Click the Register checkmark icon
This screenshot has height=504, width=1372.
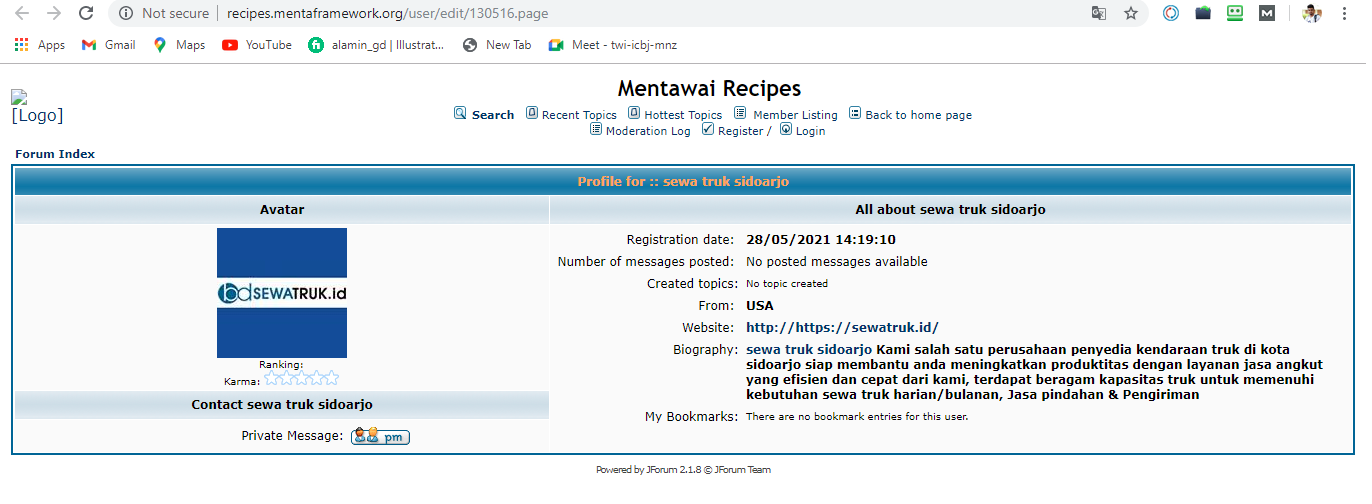point(708,129)
